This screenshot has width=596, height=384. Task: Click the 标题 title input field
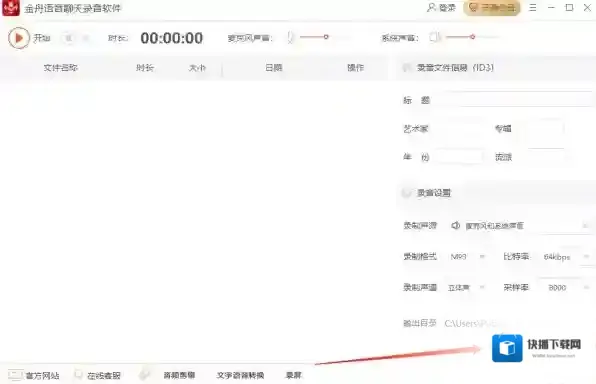point(515,100)
